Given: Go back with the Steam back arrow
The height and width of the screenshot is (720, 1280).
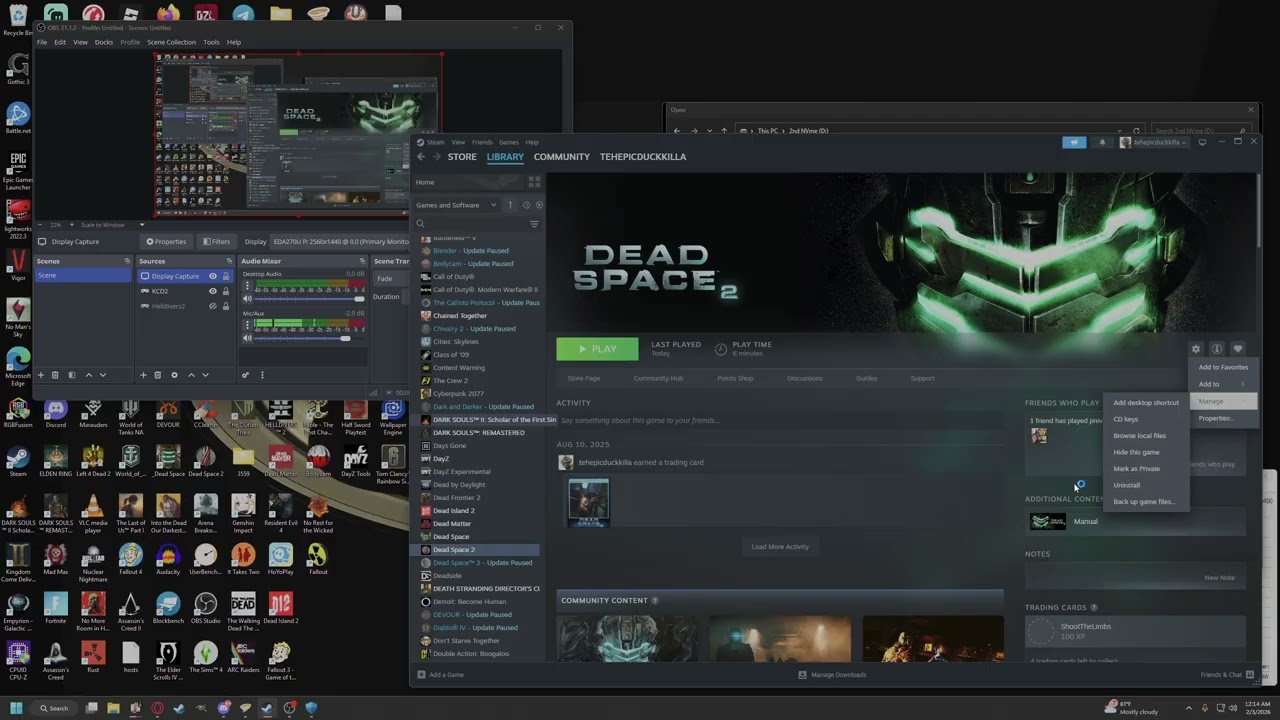Looking at the screenshot, I should coord(421,157).
